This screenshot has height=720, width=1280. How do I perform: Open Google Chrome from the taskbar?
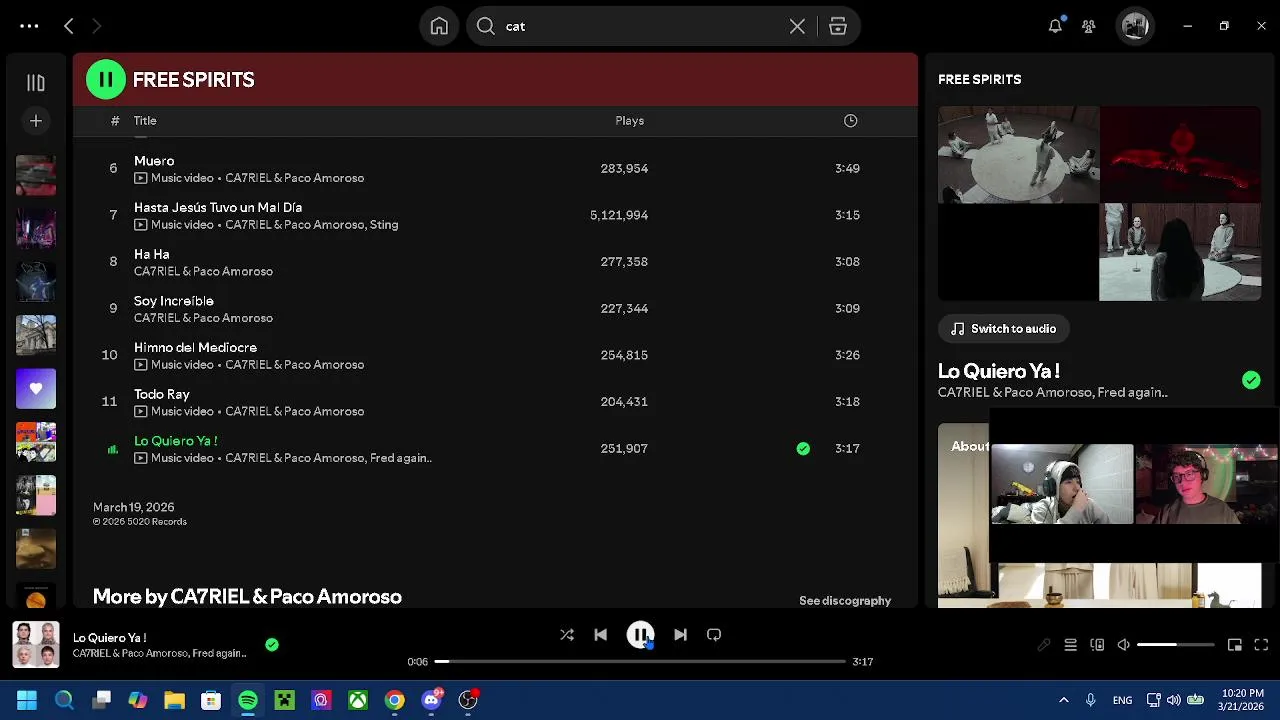point(395,700)
